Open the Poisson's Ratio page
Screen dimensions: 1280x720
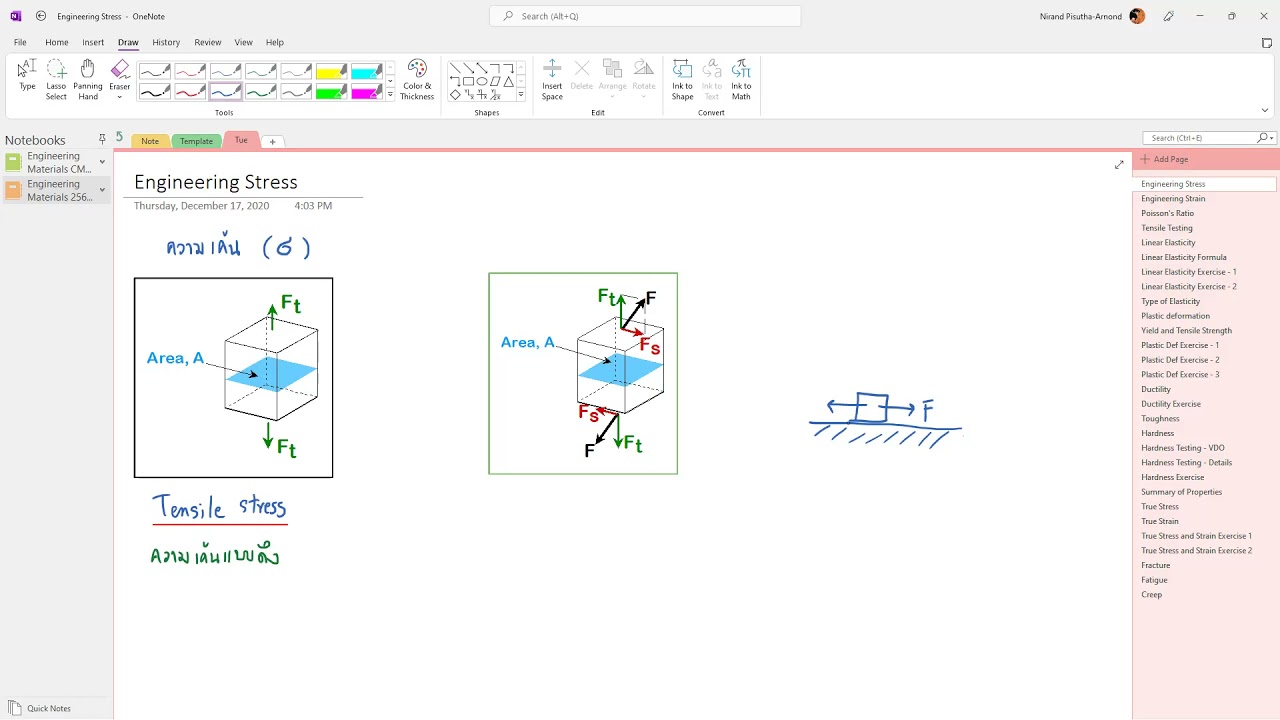[x=1167, y=213]
